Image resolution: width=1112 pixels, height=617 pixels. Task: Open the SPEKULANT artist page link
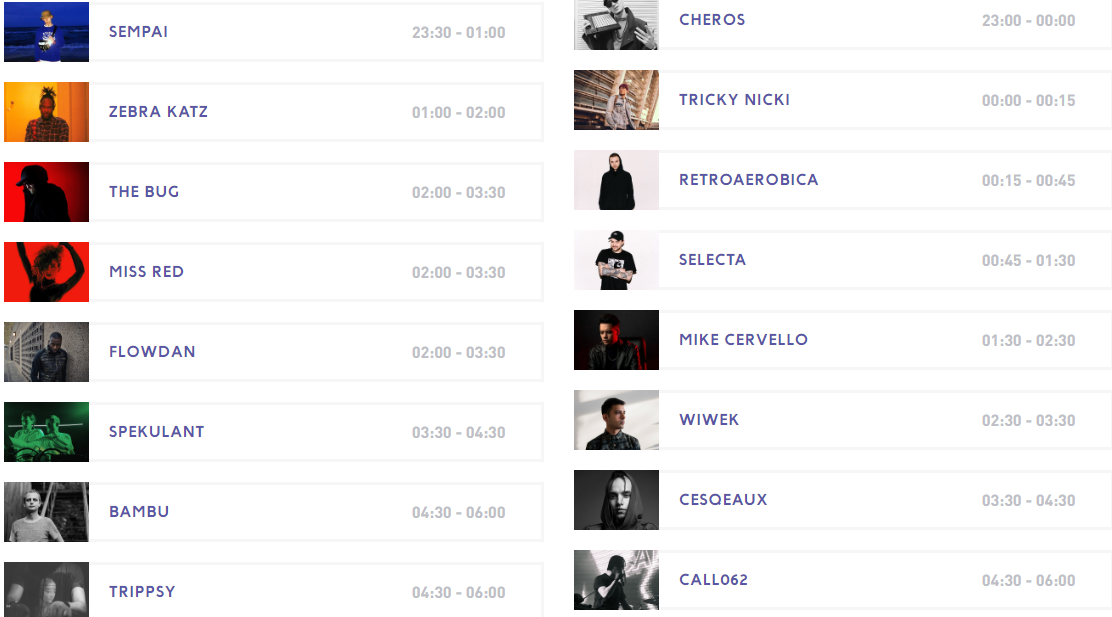tap(156, 432)
